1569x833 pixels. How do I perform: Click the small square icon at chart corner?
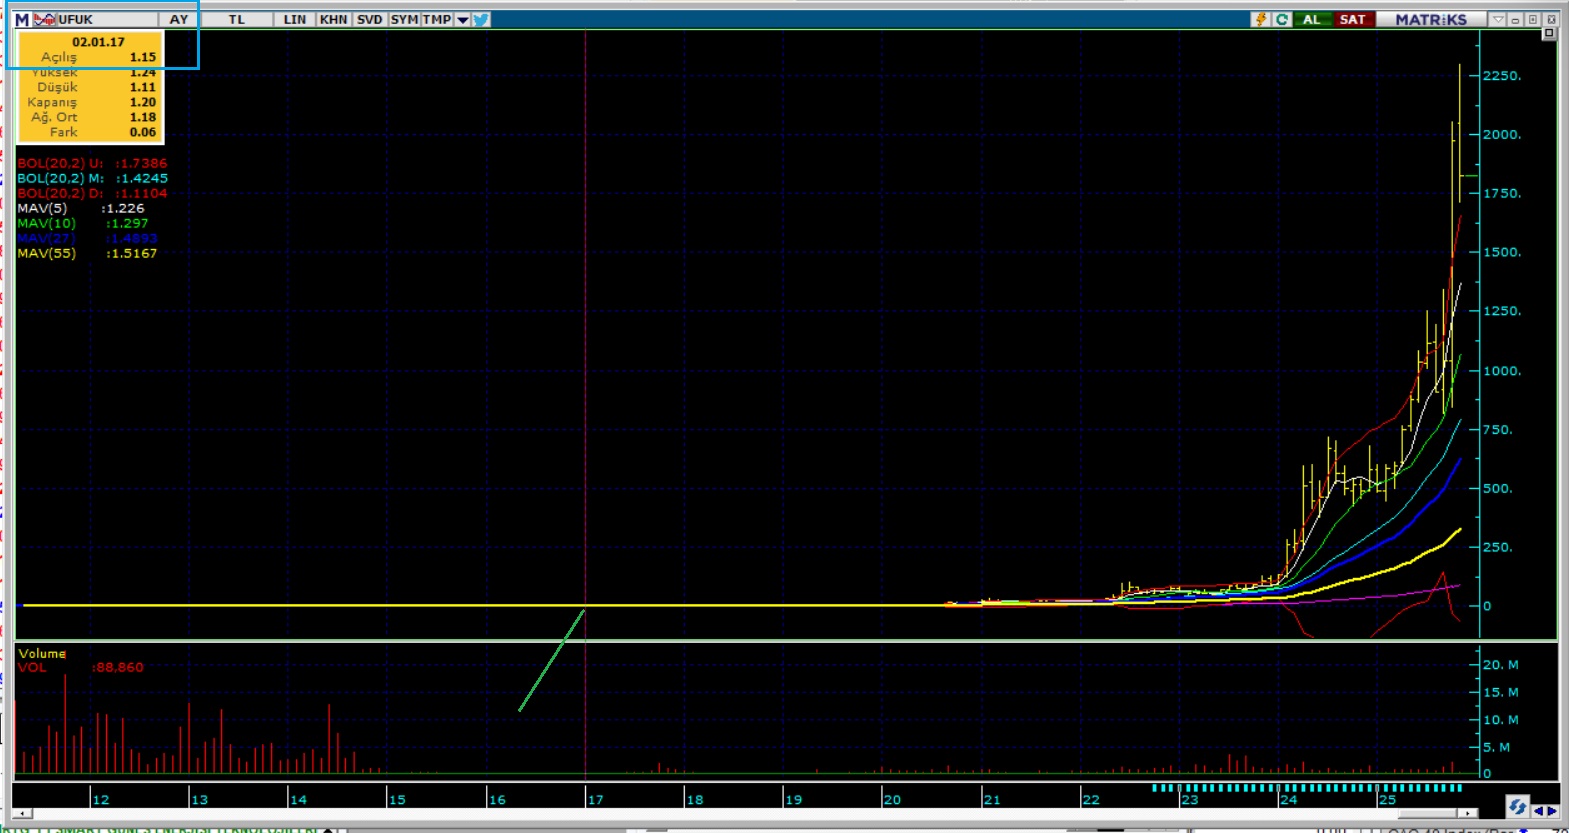pos(1548,34)
